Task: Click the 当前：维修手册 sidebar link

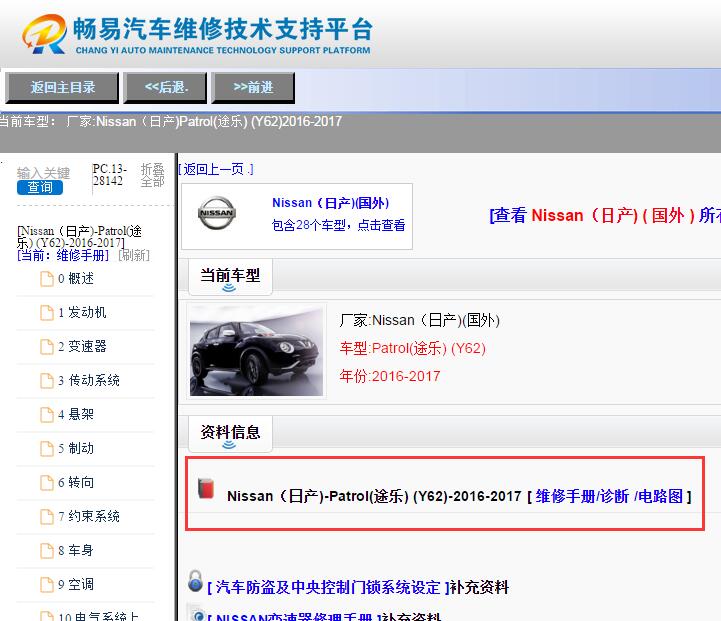Action: click(63, 255)
